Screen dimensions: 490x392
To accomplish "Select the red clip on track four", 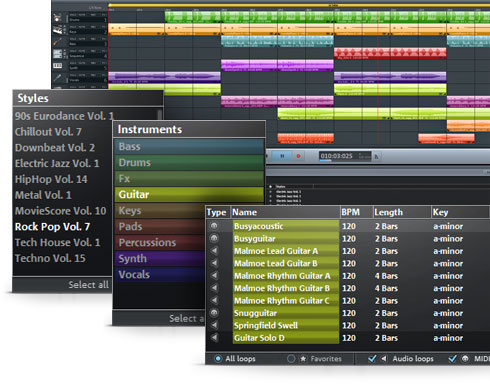I will pyautogui.click(x=390, y=53).
